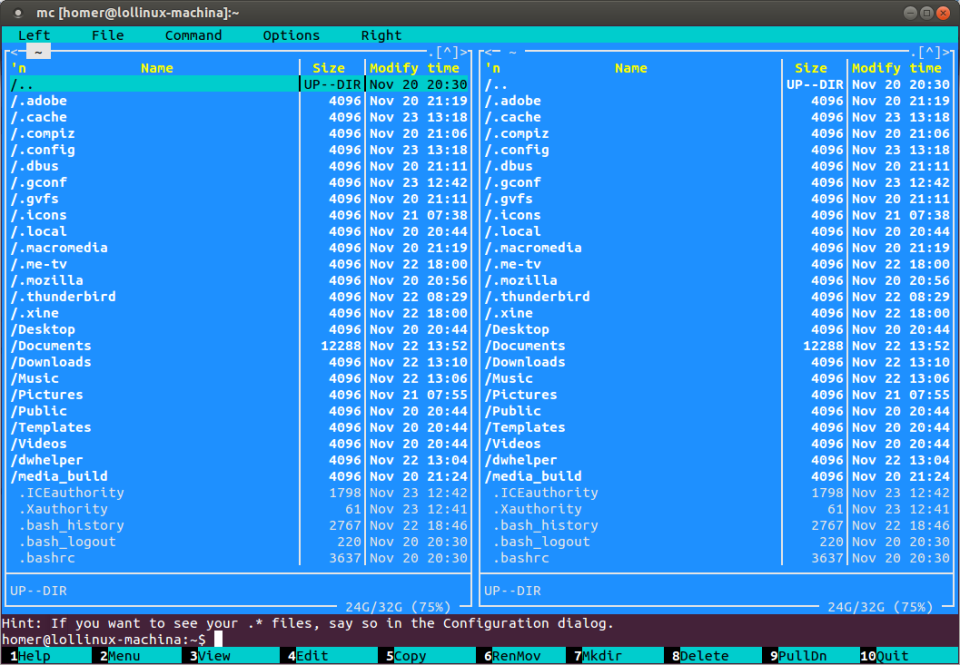Select /.xine in the right panel

[x=718, y=313]
